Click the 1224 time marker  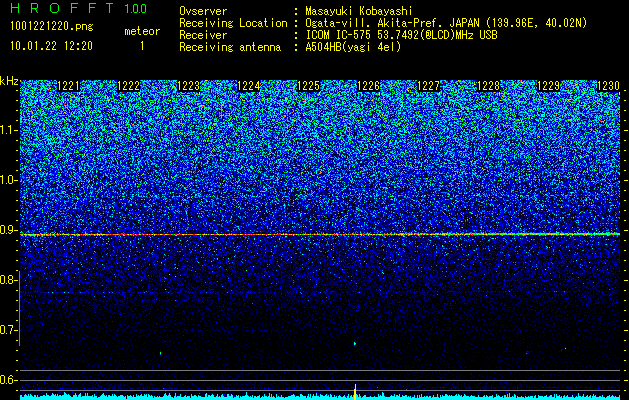pyautogui.click(x=249, y=86)
